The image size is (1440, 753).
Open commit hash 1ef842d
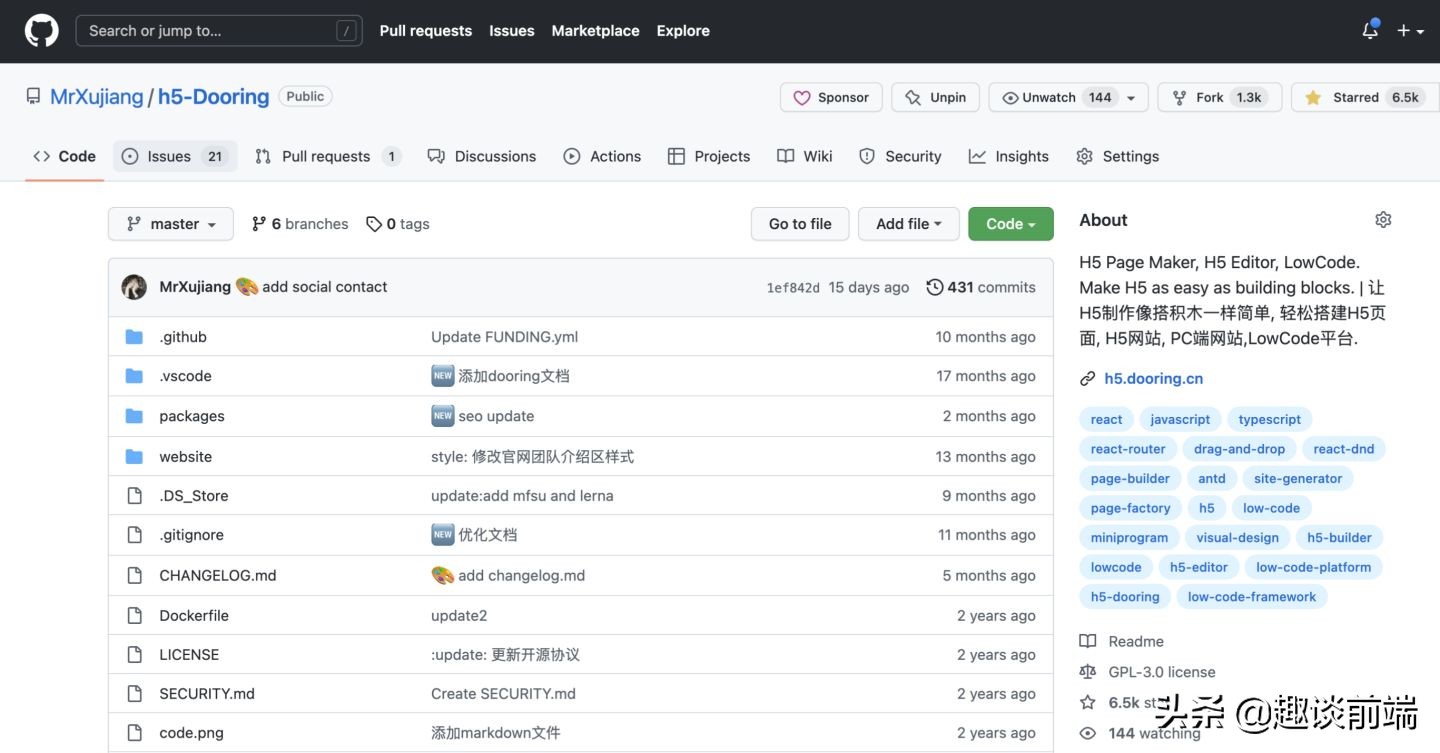[793, 288]
